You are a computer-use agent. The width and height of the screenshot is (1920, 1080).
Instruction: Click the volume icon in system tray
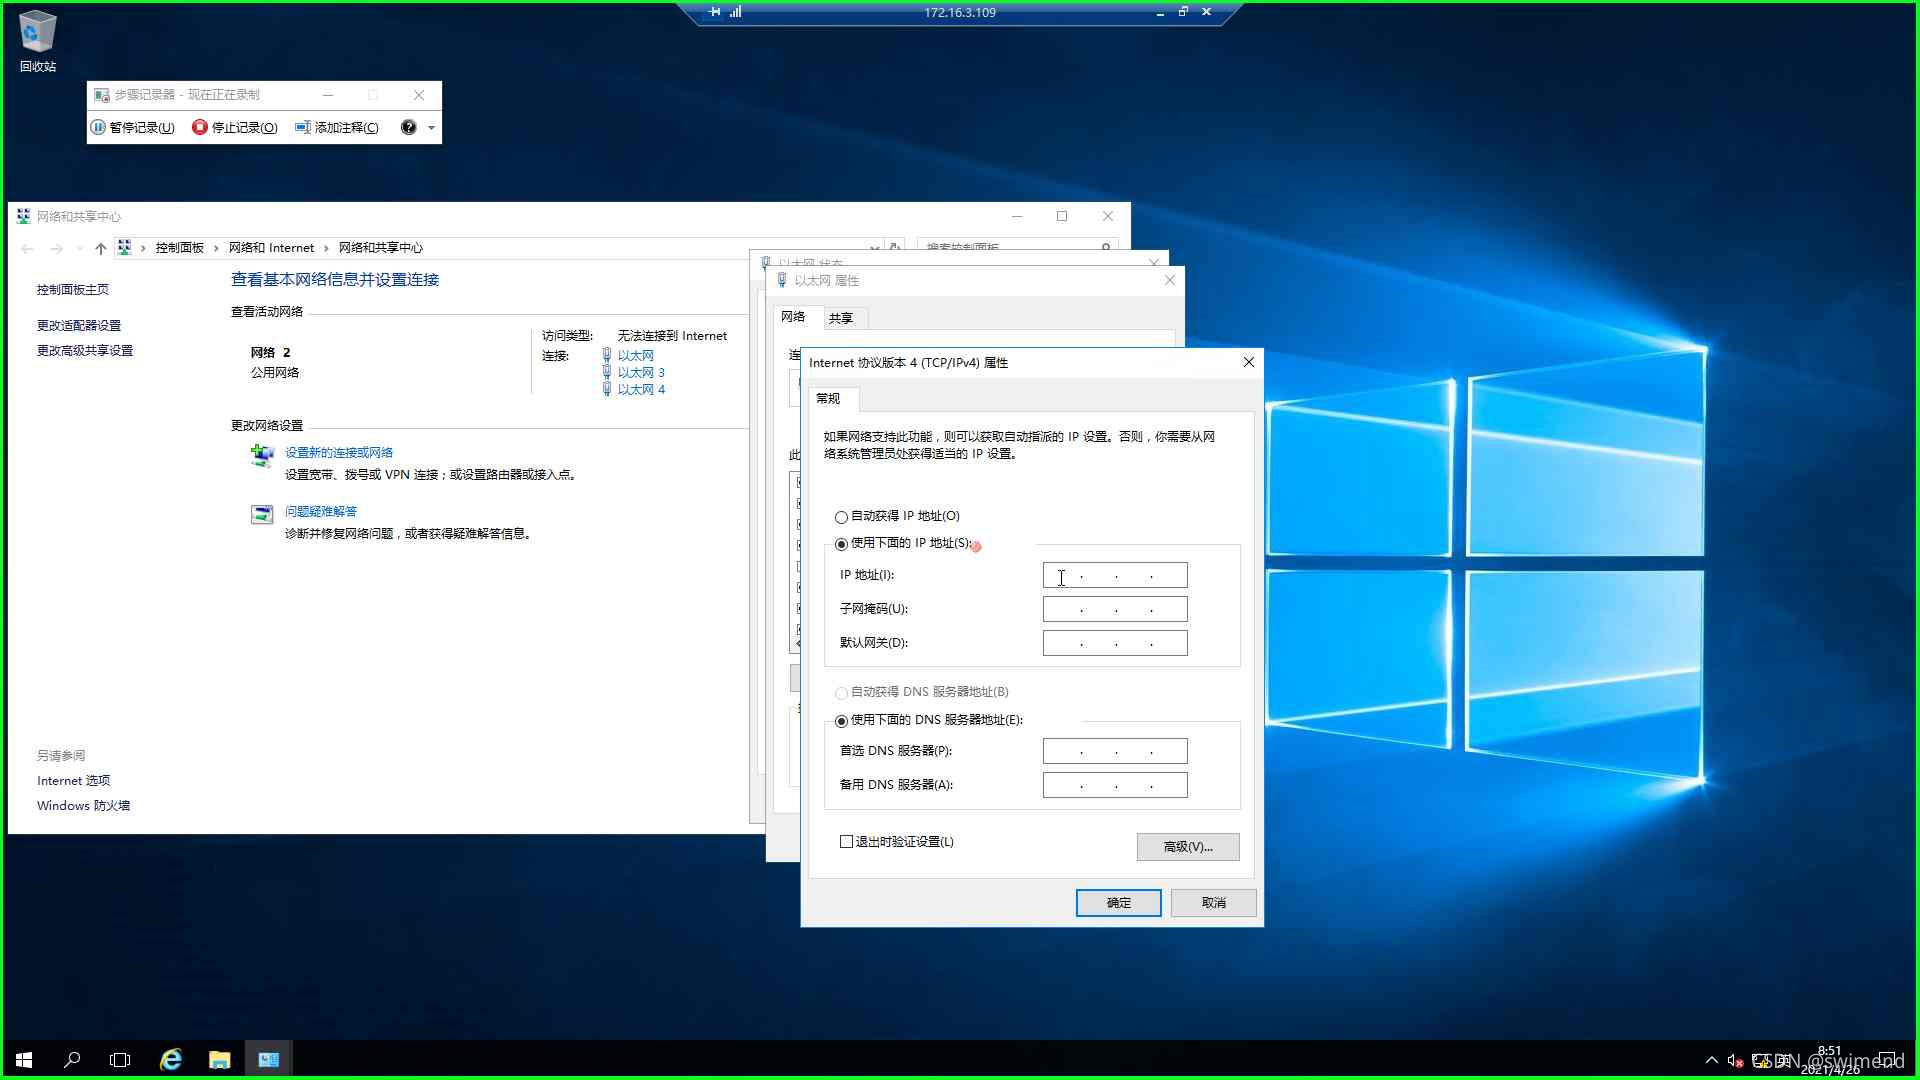click(x=1735, y=1060)
